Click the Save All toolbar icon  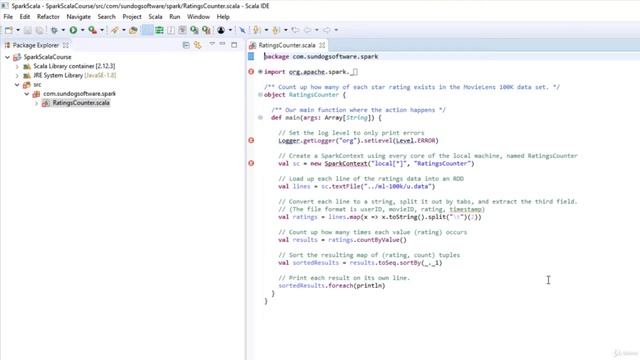click(40, 30)
